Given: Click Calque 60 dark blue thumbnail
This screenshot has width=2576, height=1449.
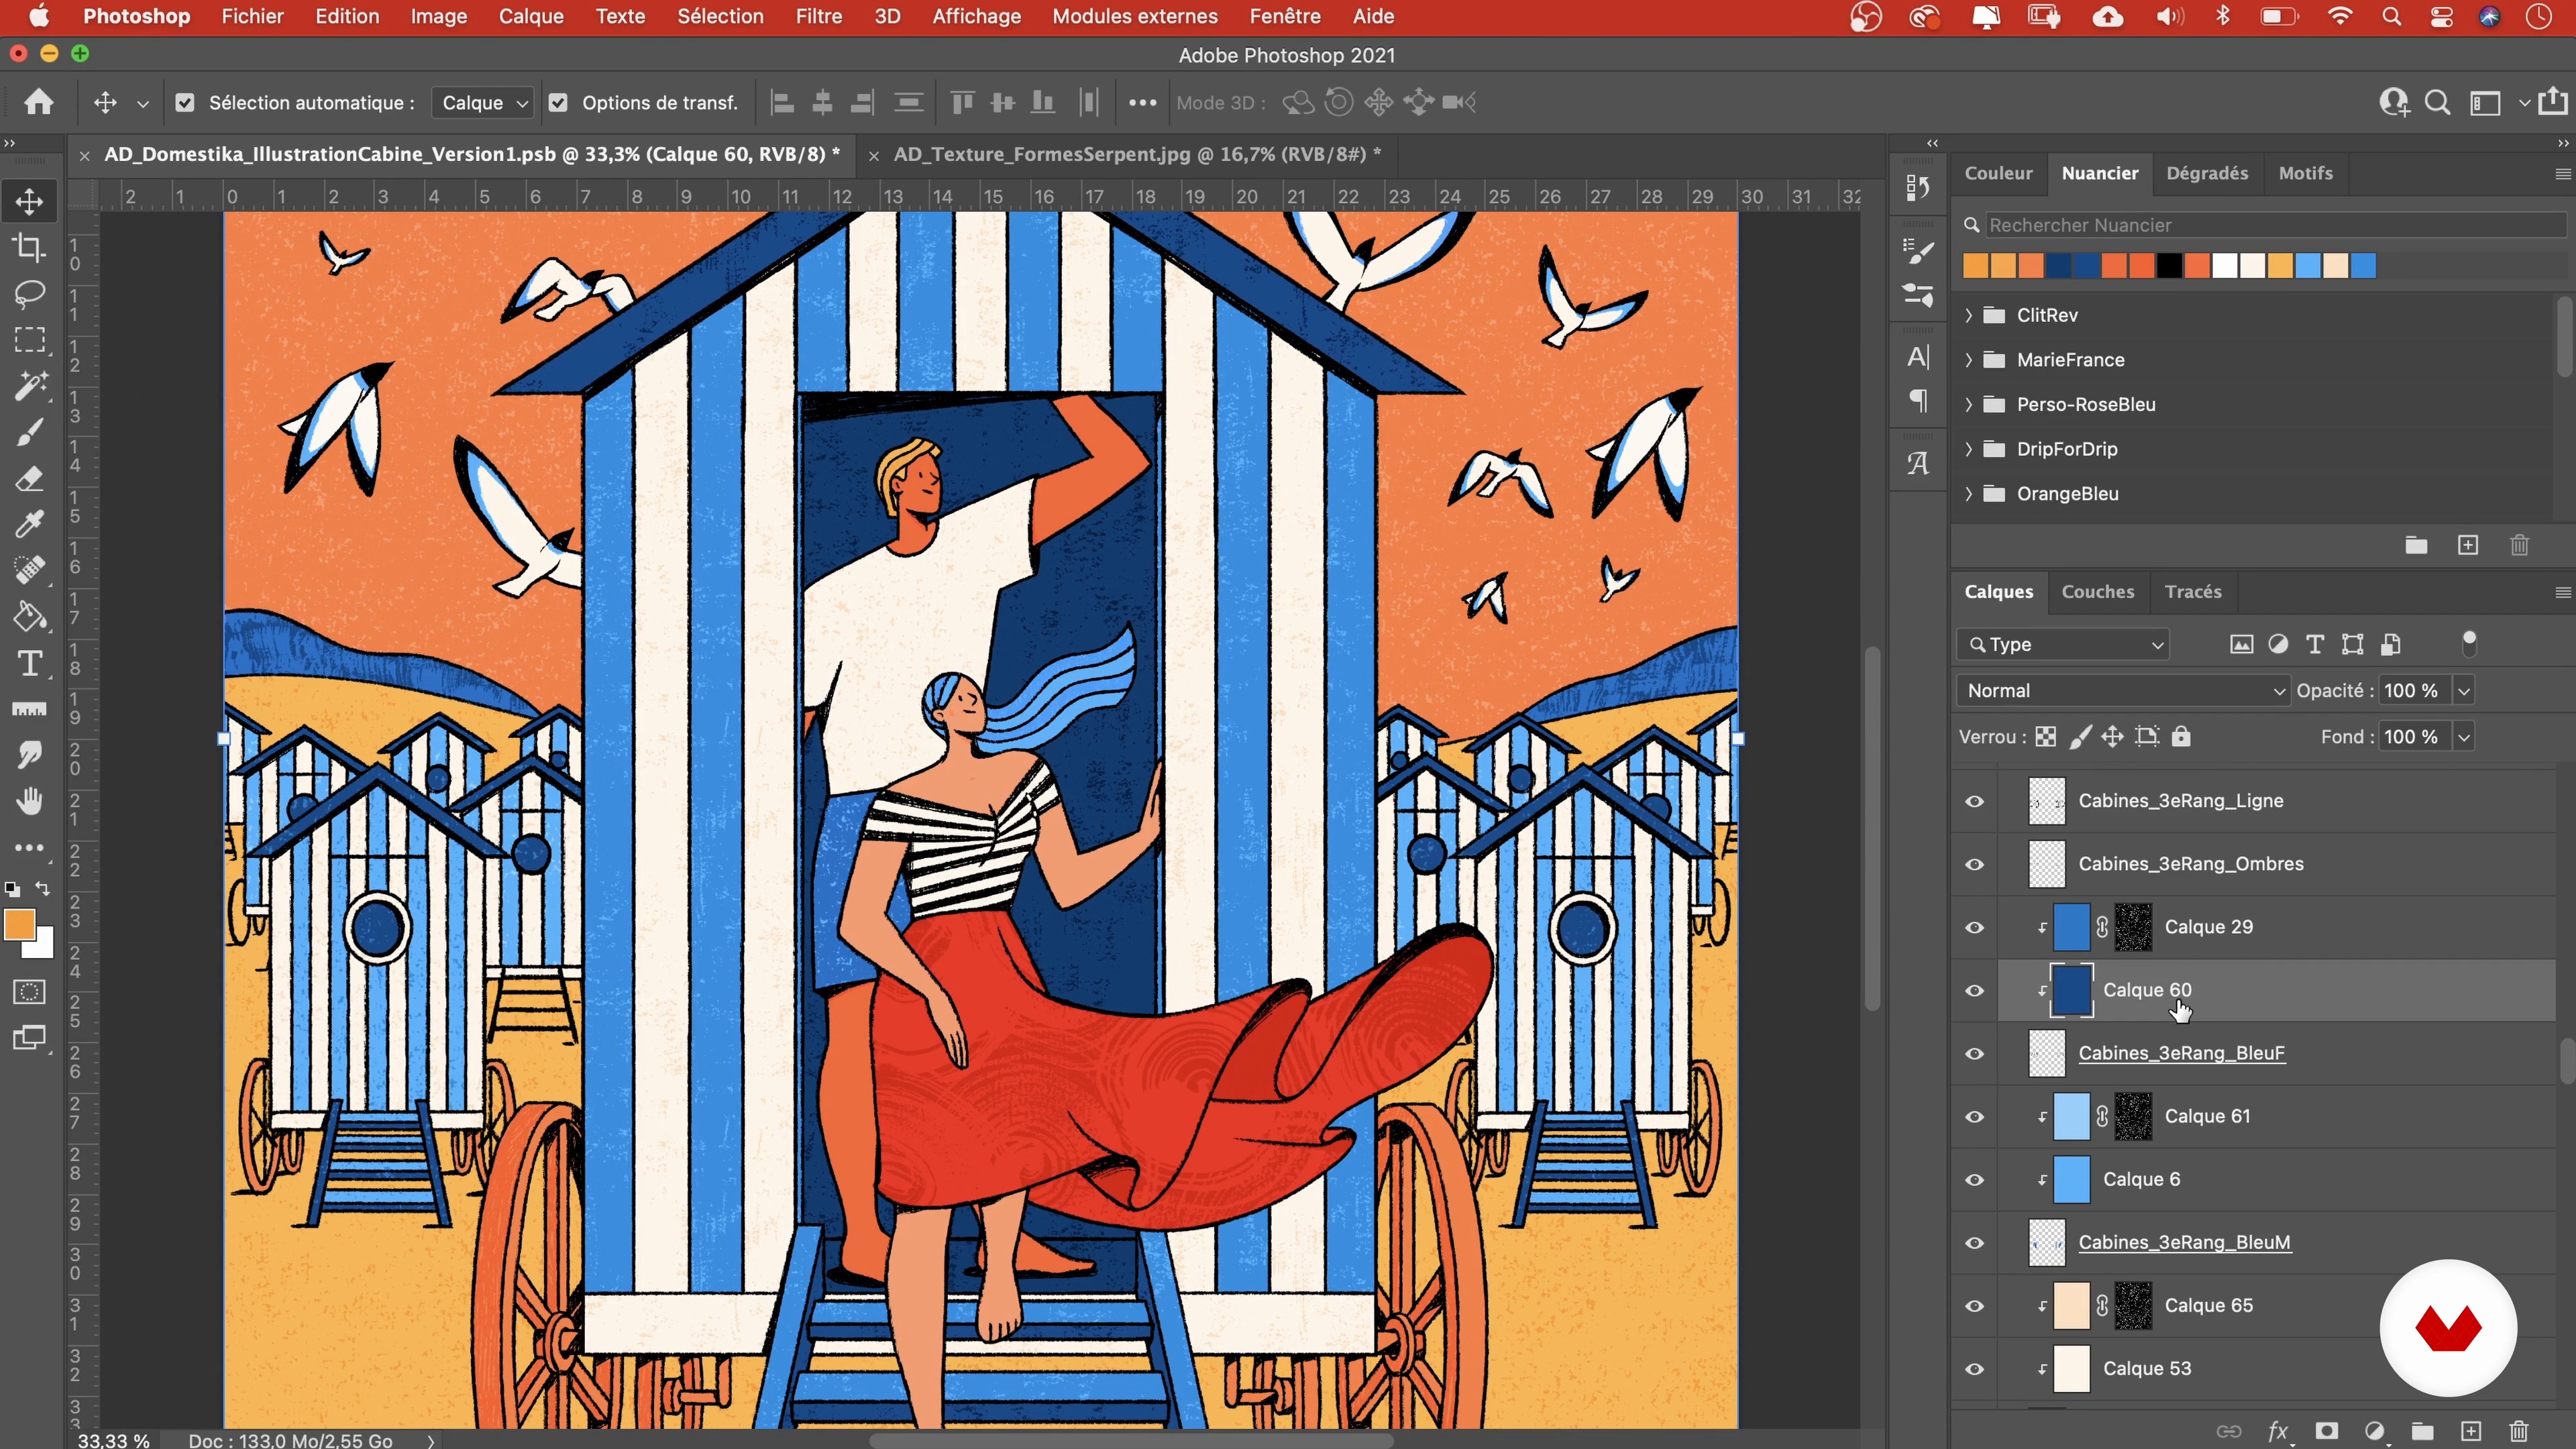Looking at the screenshot, I should pyautogui.click(x=2072, y=990).
